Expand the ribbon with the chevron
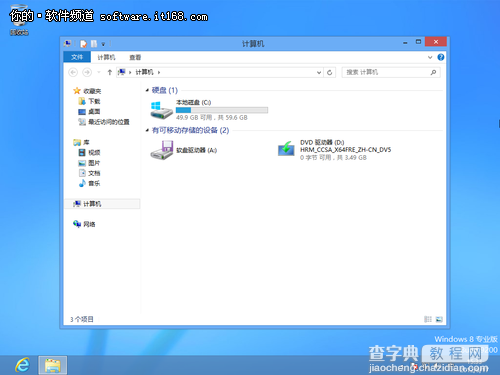This screenshot has width=500, height=375. 430,57
